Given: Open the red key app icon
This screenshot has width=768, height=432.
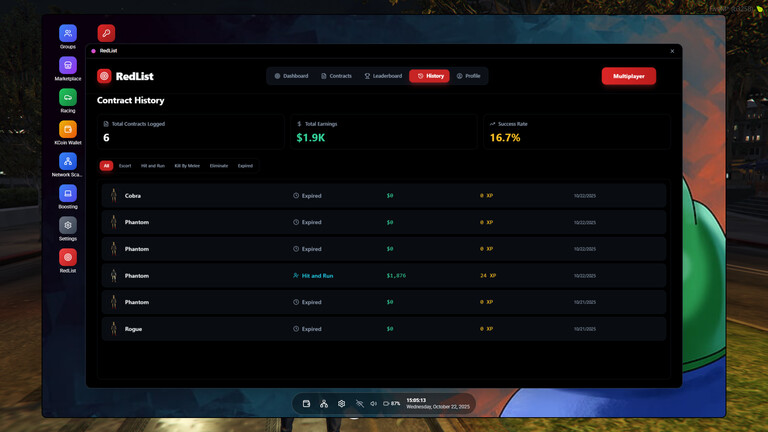Looking at the screenshot, I should 106,33.
